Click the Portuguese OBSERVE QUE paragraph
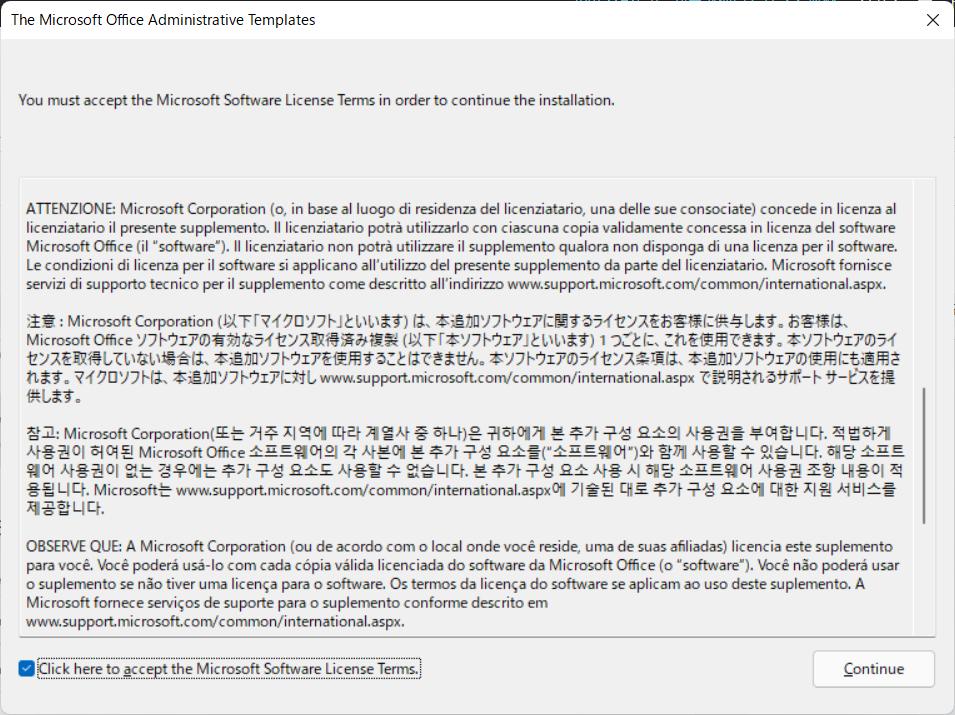 (x=462, y=583)
